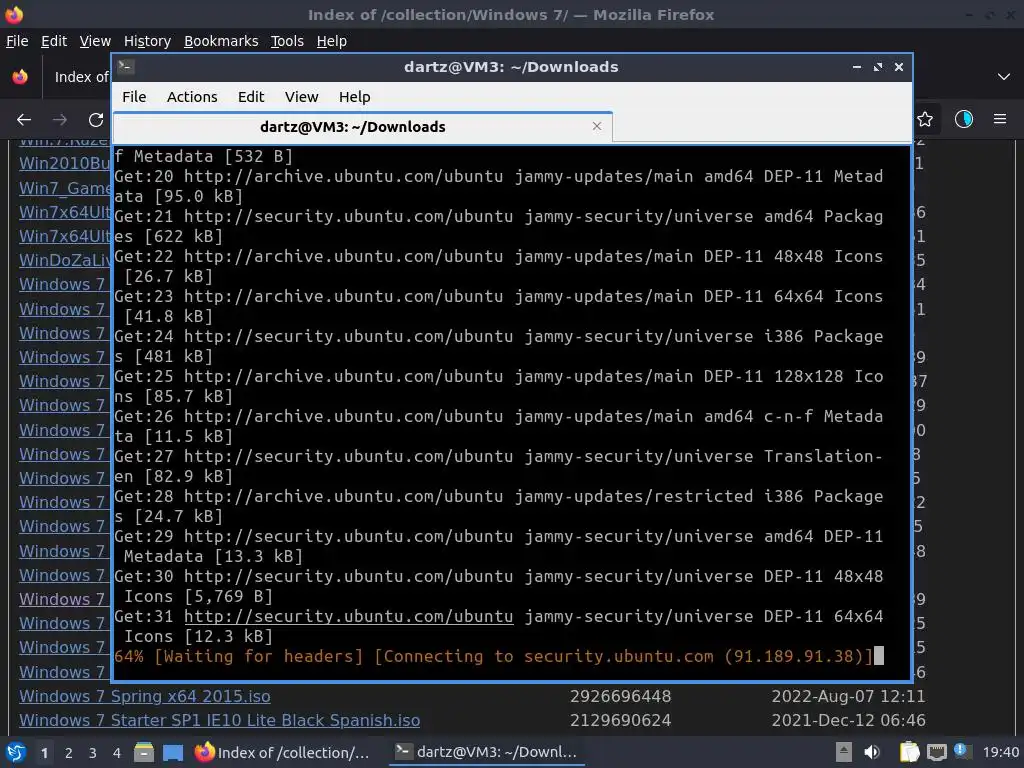Viewport: 1024px width, 768px height.
Task: Click the 'Get:20' terminal output line
Action: click(x=499, y=186)
